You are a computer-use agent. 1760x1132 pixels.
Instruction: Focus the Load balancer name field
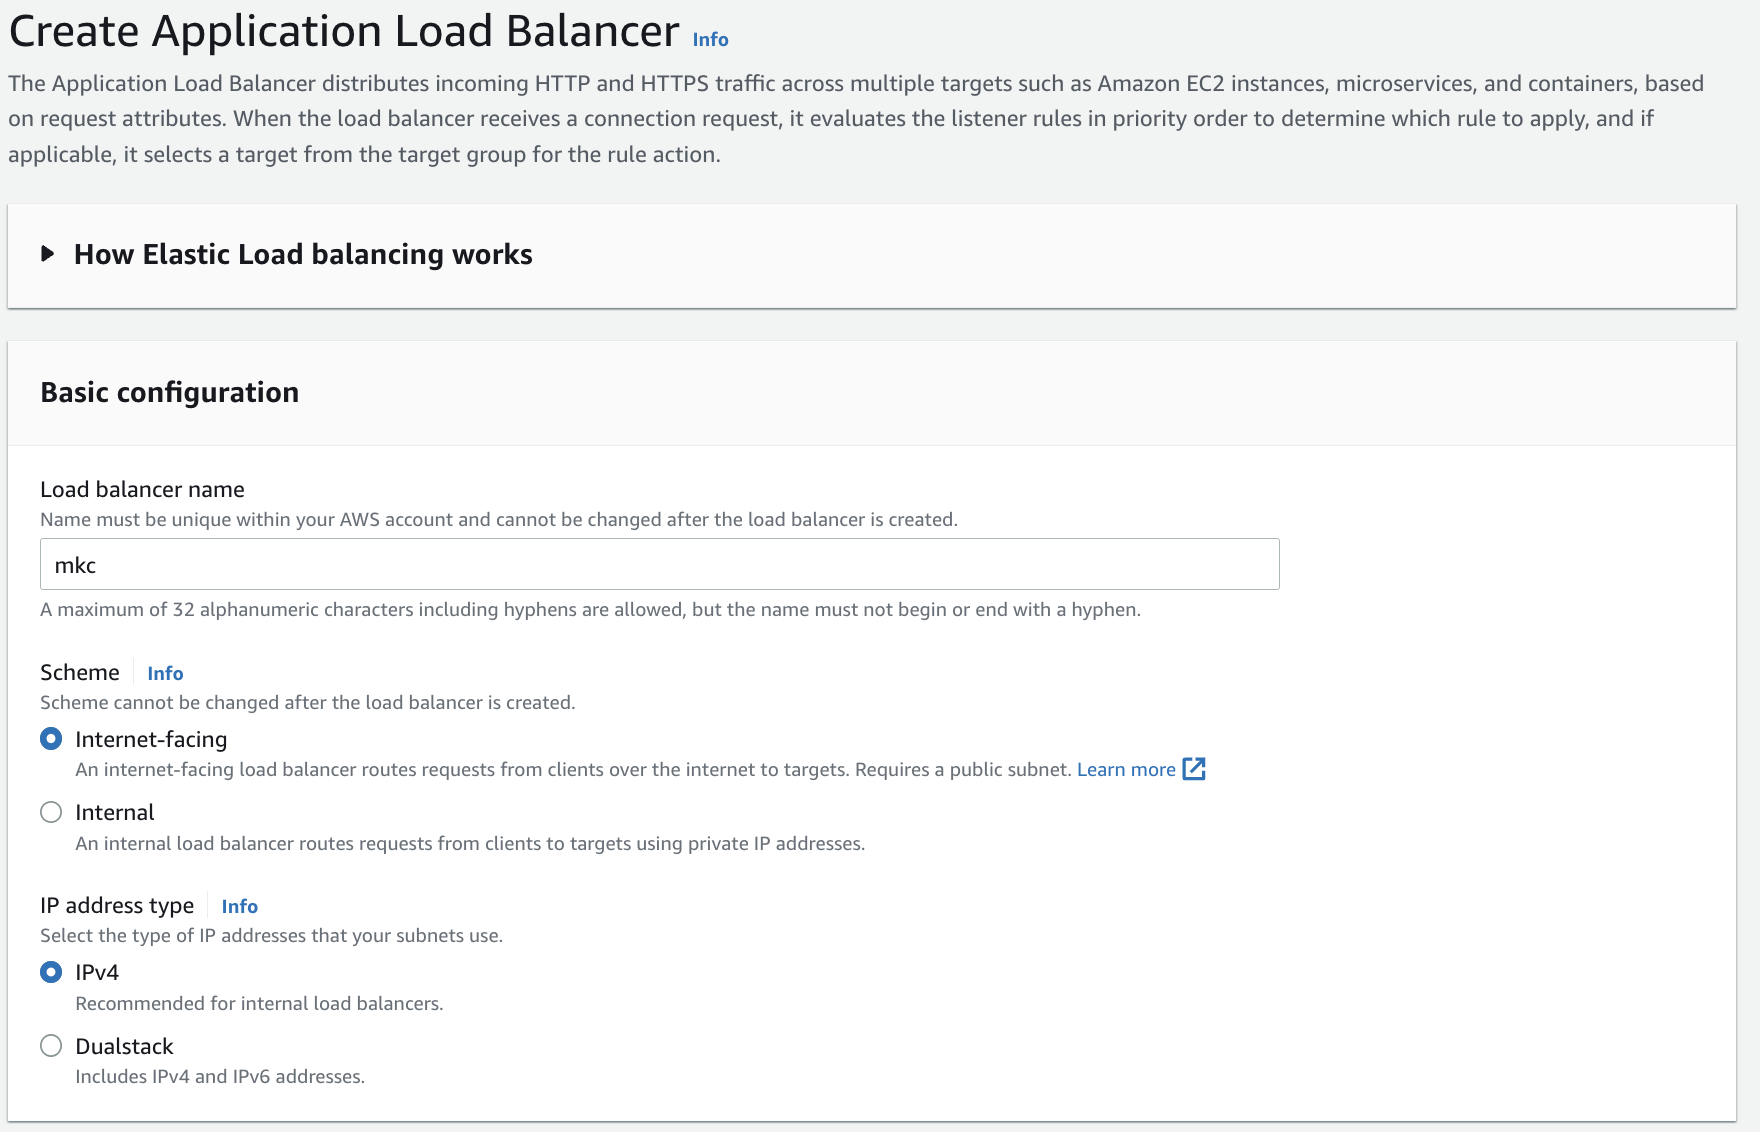[660, 564]
